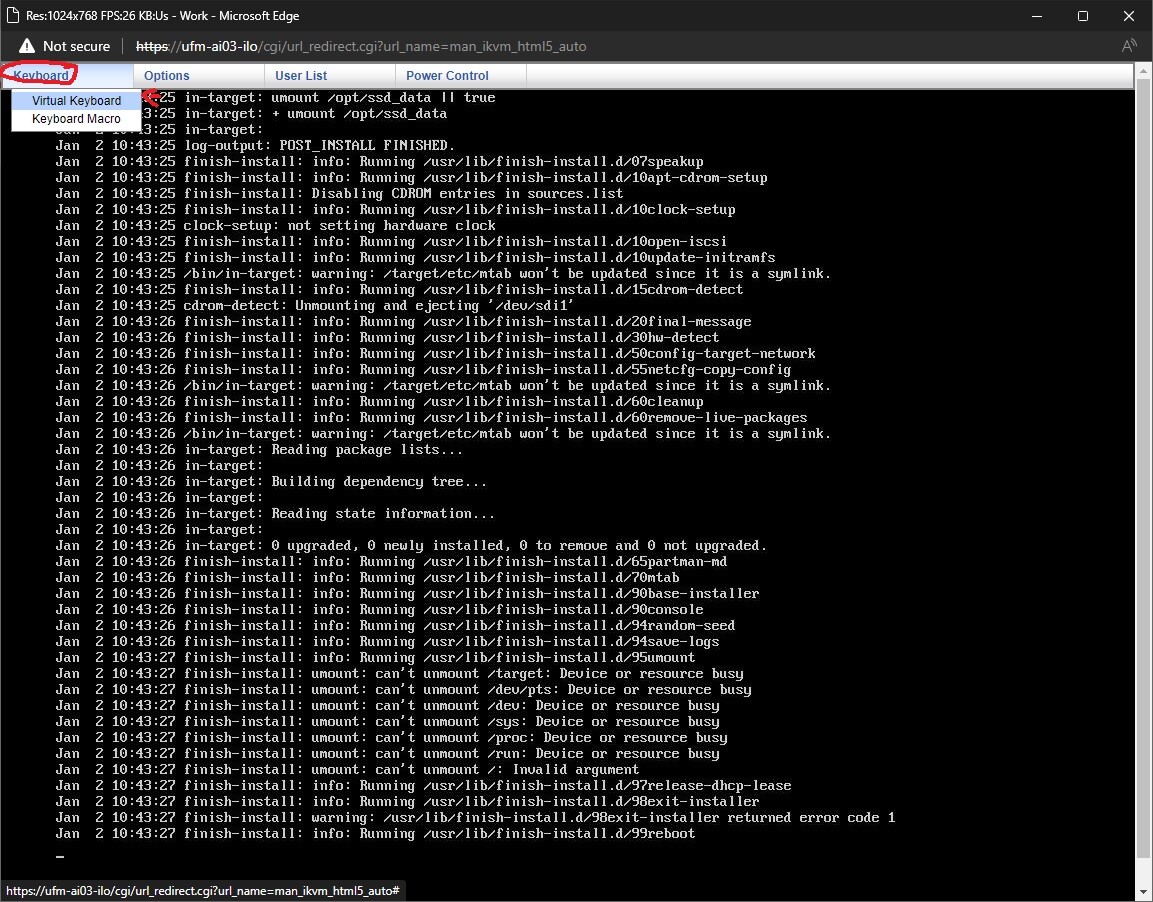This screenshot has width=1153, height=902.
Task: Click the minimize icon on the Edge window
Action: [x=1036, y=16]
